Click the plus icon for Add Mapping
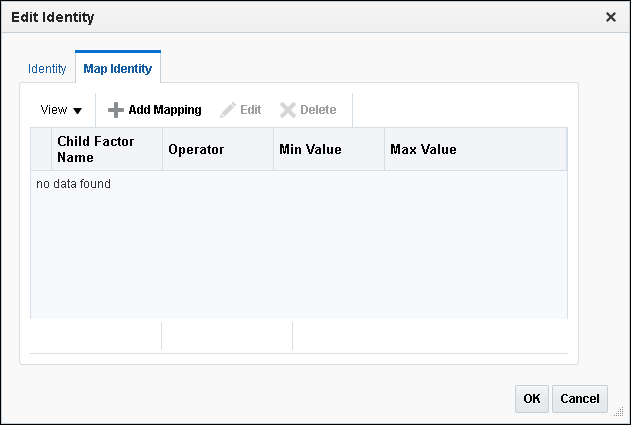Screen dimensions: 631x425 (x=116, y=110)
